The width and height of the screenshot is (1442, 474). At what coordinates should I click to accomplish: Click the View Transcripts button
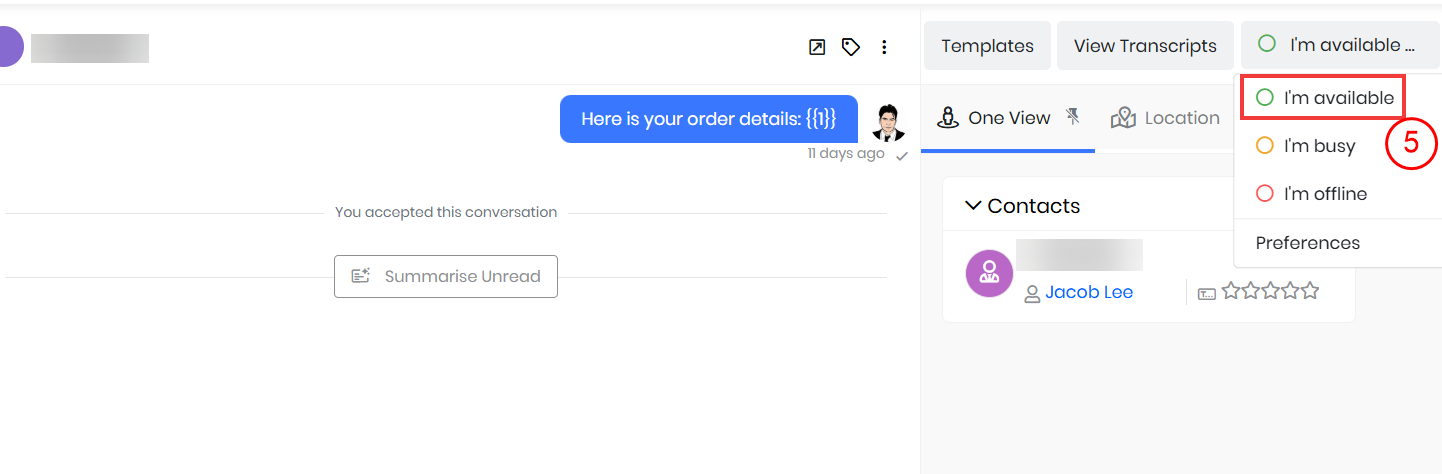click(x=1145, y=46)
